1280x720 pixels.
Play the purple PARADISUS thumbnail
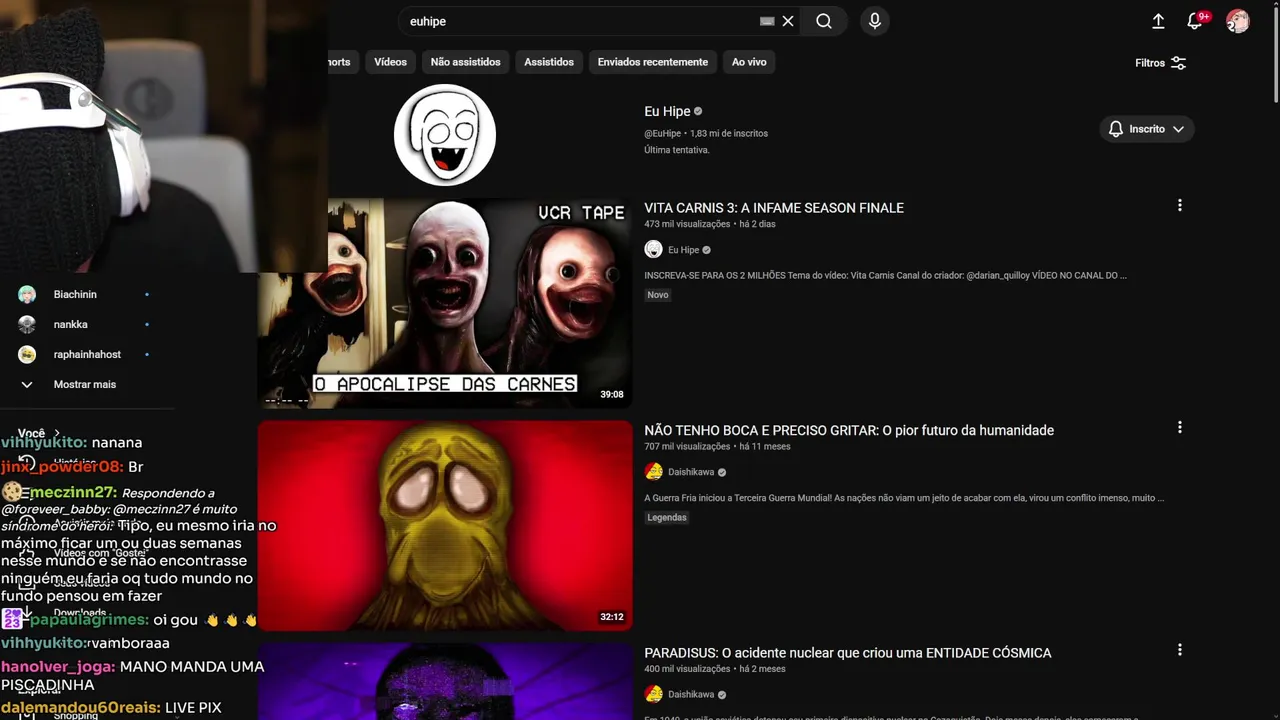point(445,681)
